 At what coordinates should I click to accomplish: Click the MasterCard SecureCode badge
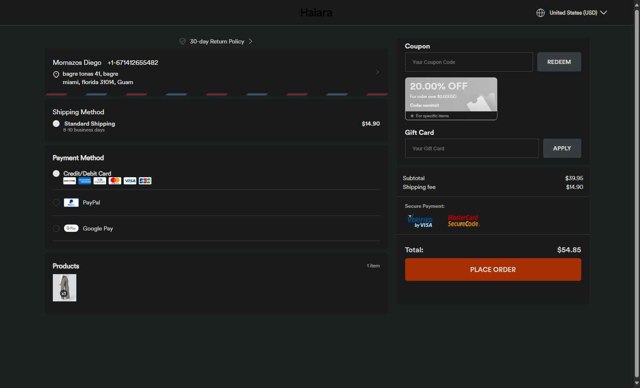pos(463,221)
